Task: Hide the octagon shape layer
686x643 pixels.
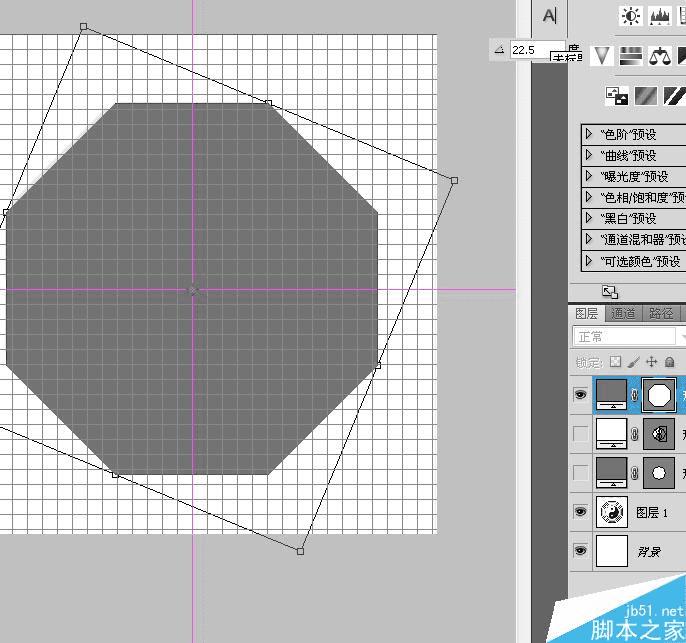Action: [580, 395]
